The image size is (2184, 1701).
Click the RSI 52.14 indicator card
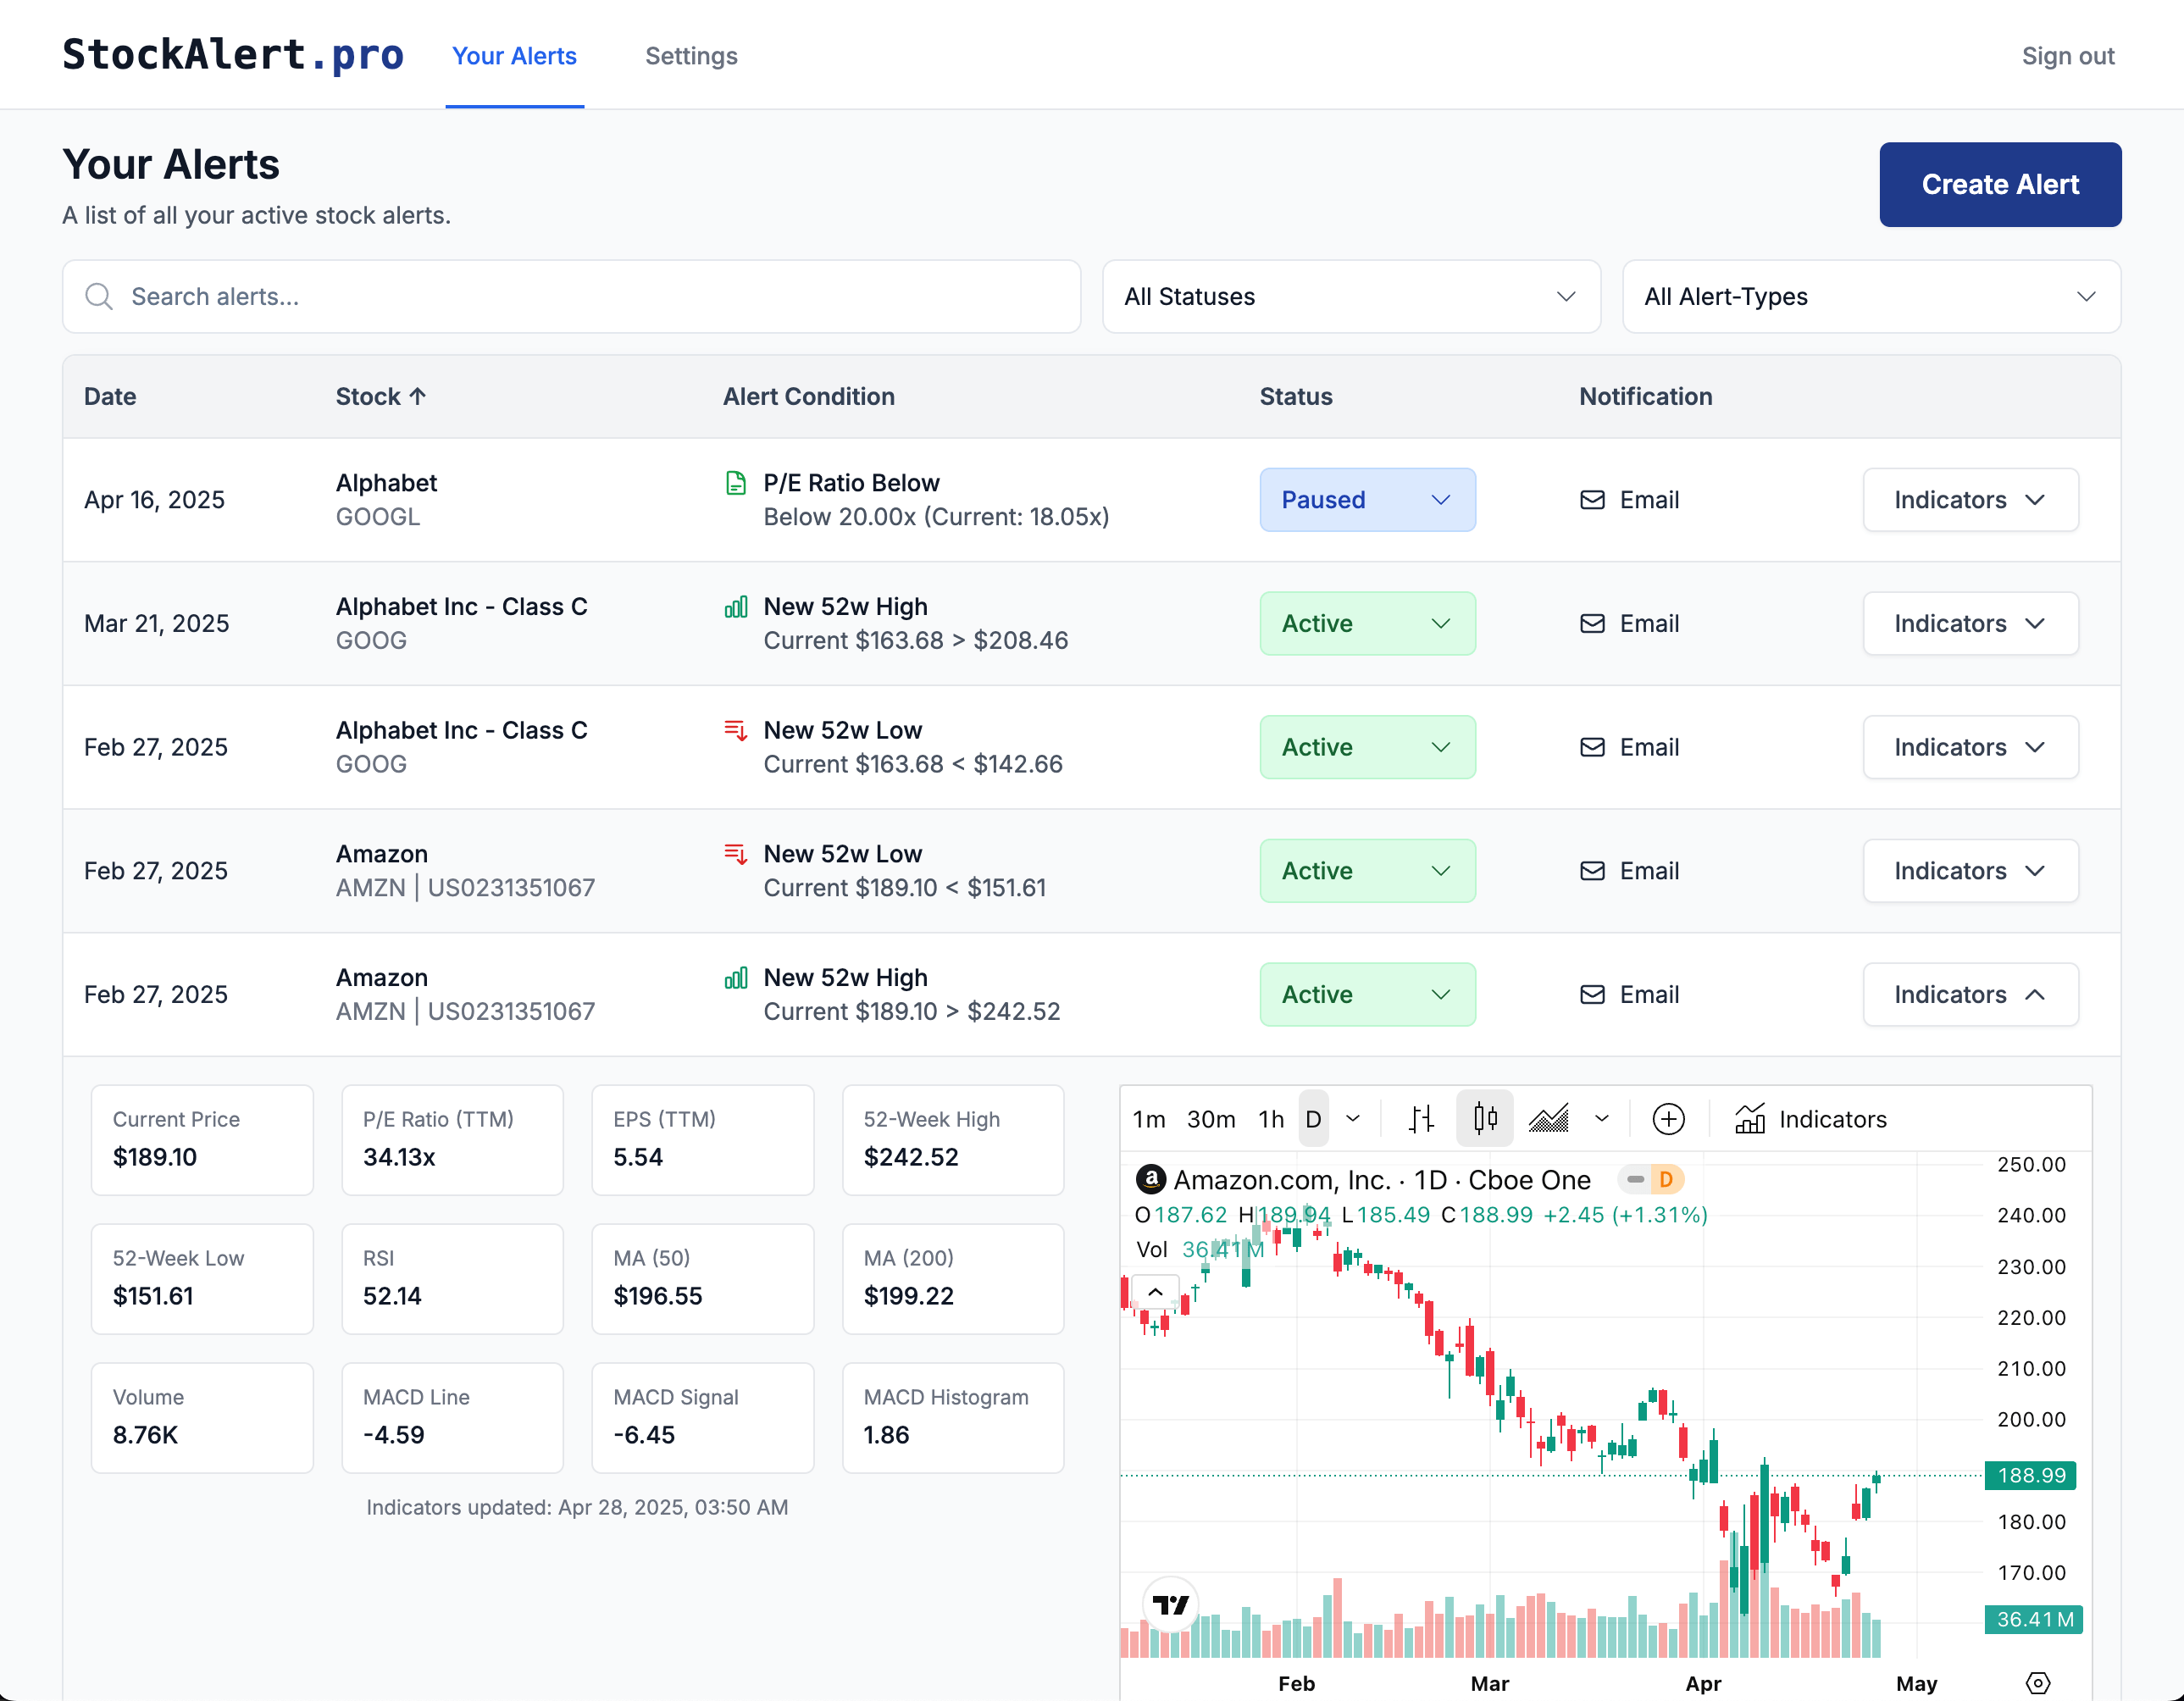(x=452, y=1279)
